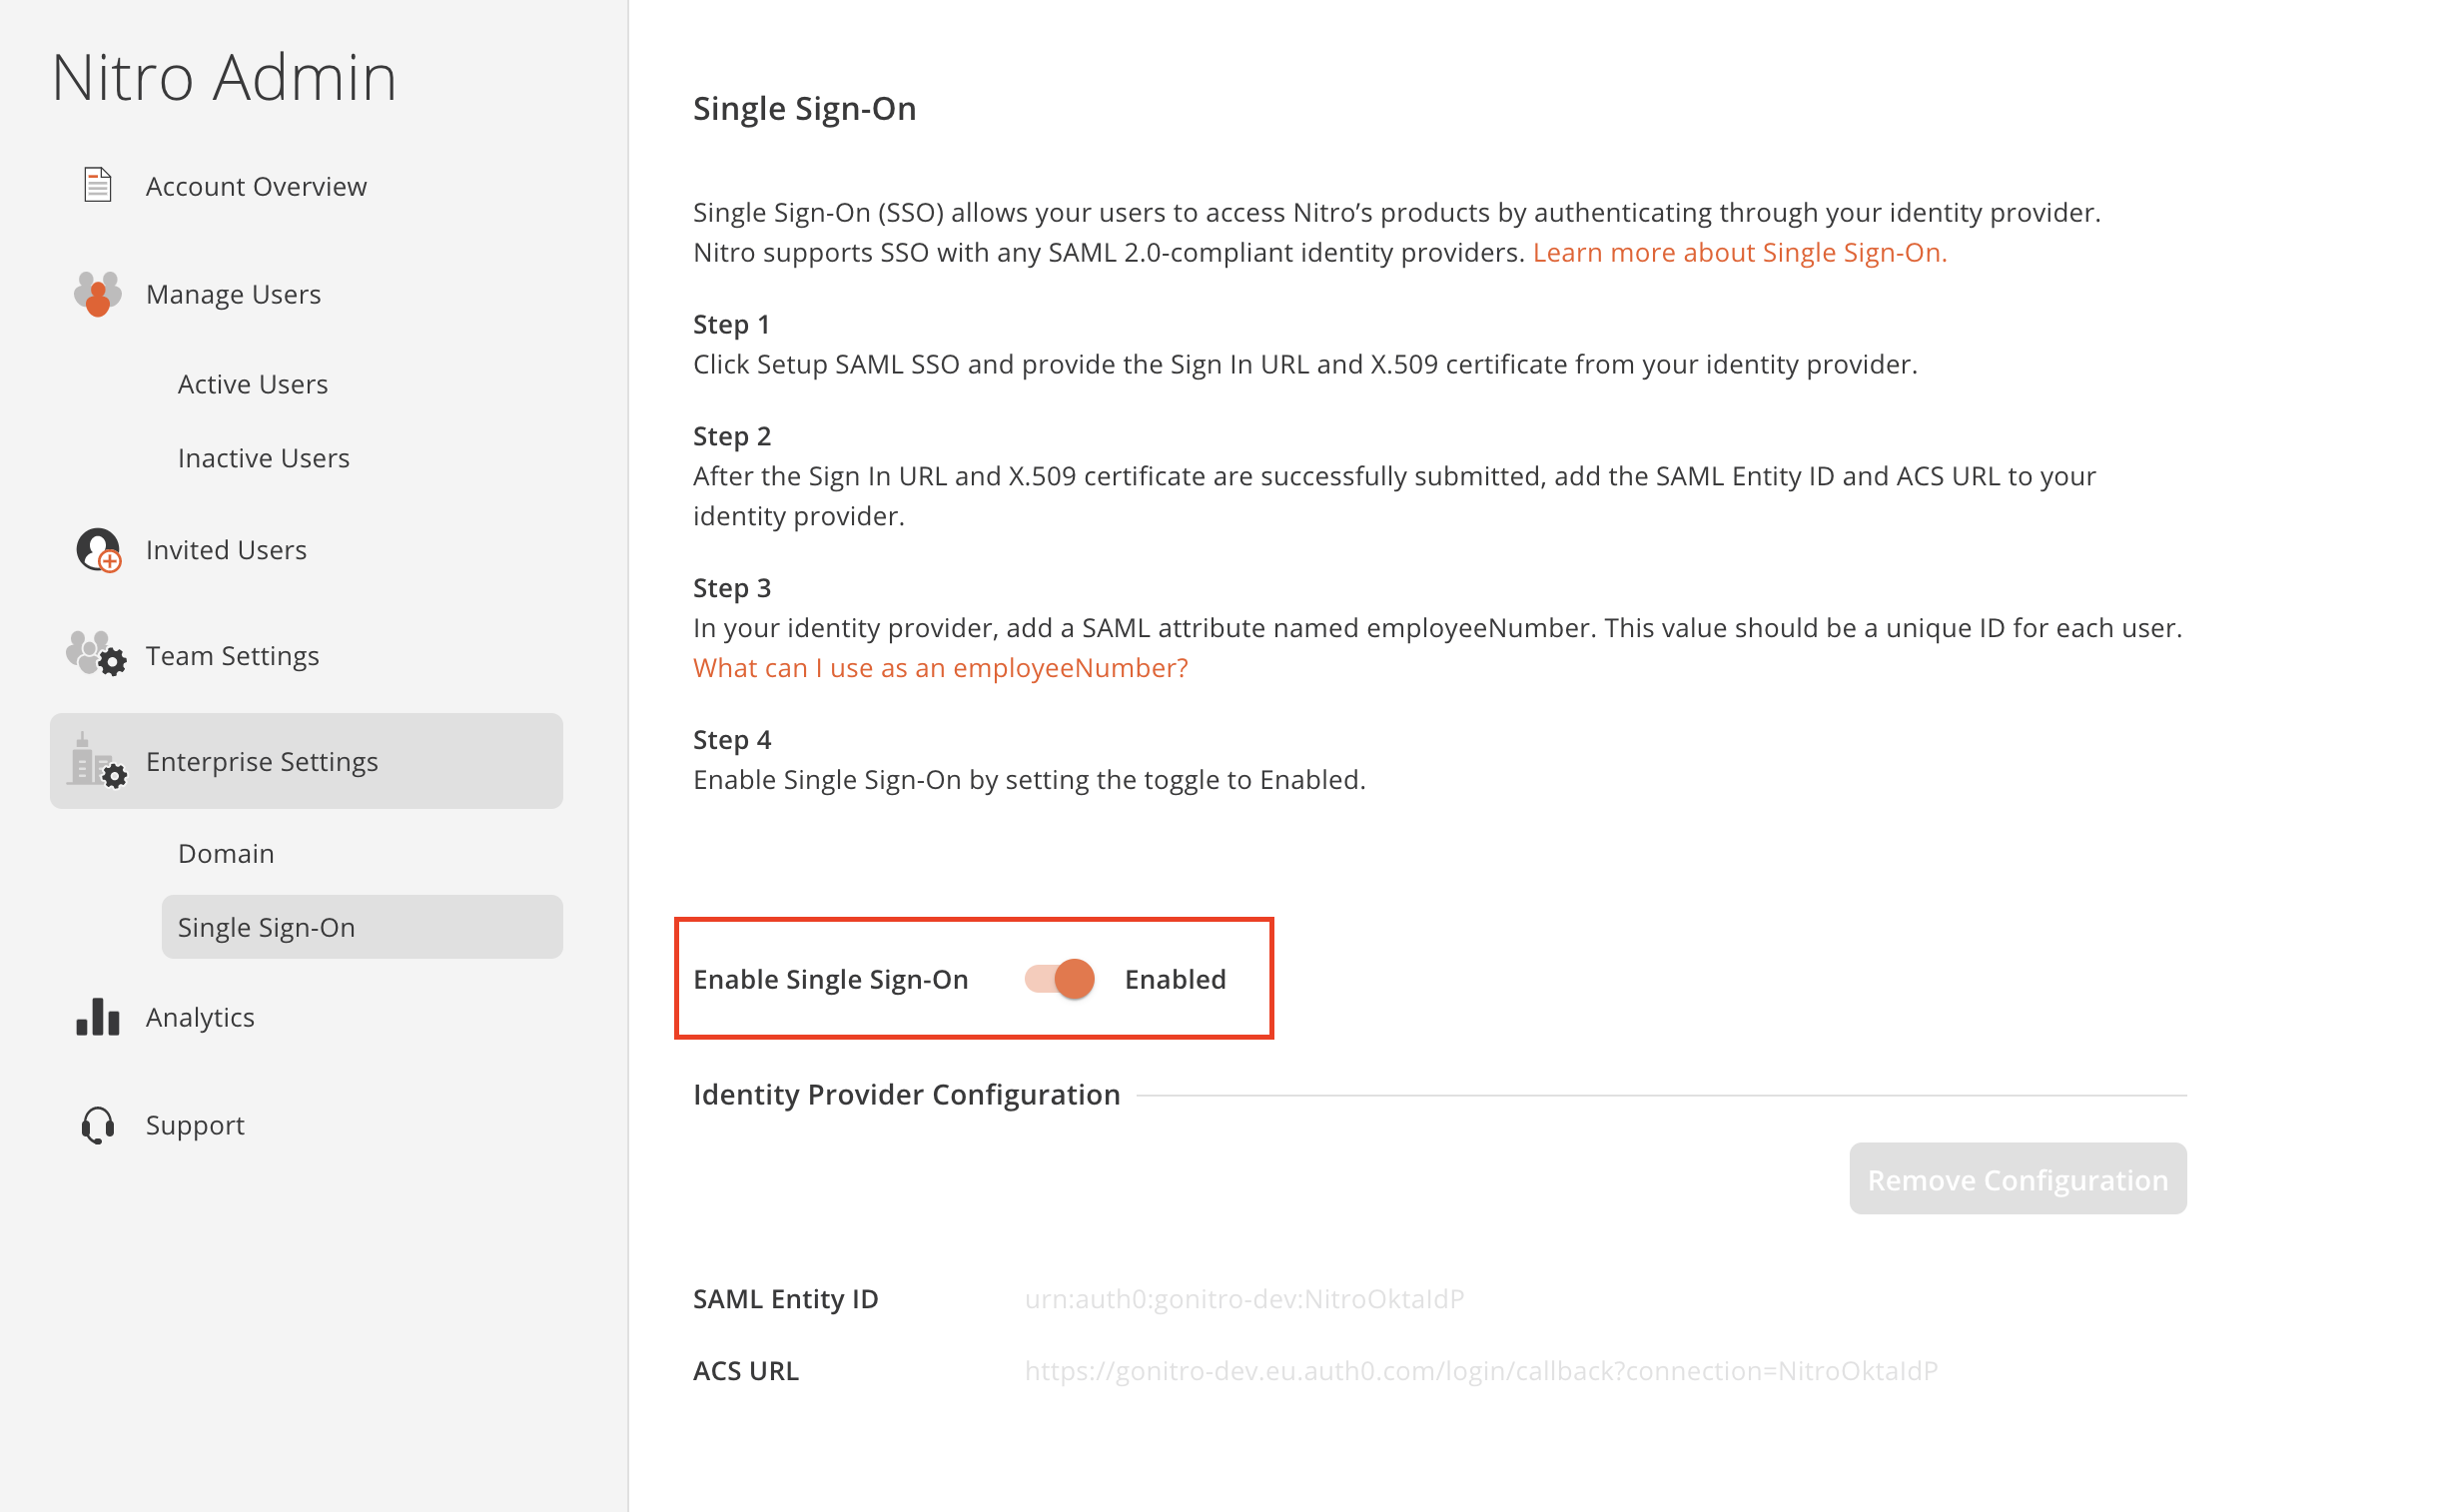Click the Support headset icon

coord(97,1125)
